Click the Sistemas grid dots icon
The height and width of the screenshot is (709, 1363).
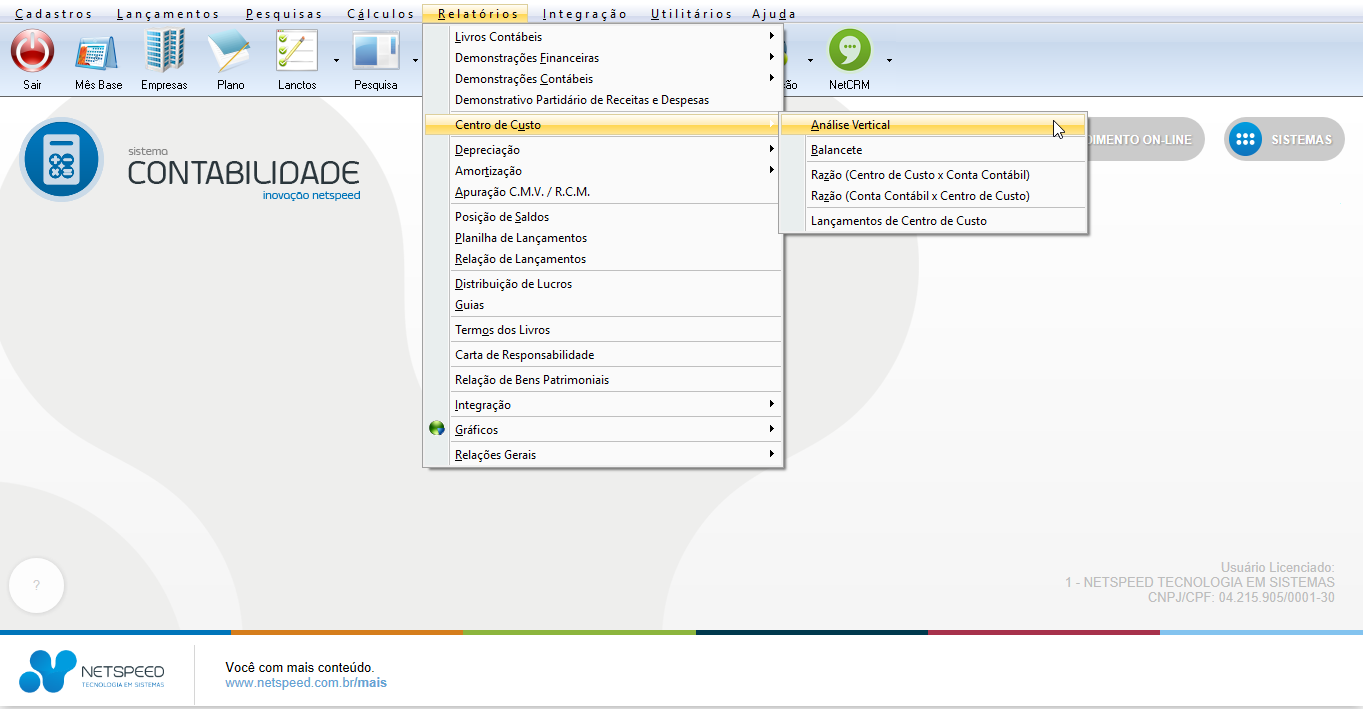[1246, 140]
